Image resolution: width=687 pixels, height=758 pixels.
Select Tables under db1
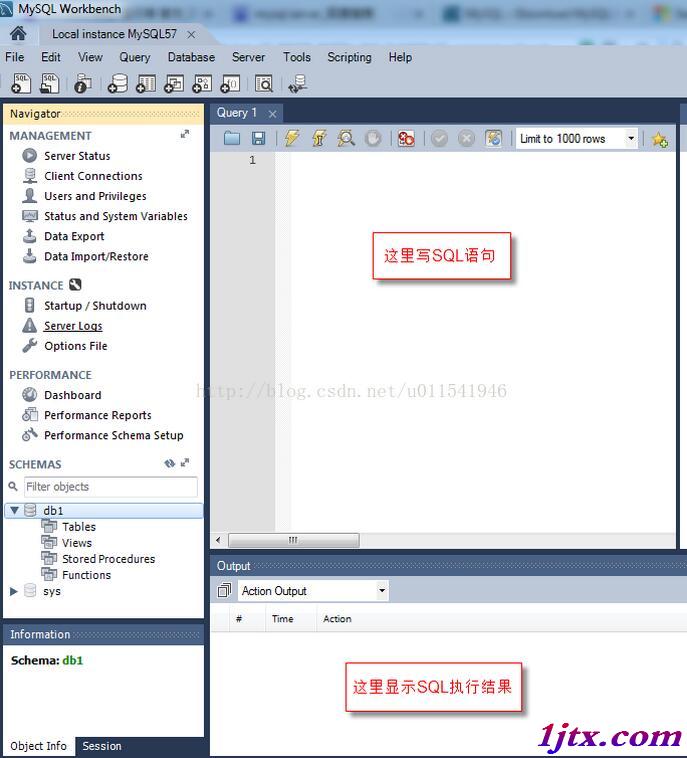tap(79, 526)
